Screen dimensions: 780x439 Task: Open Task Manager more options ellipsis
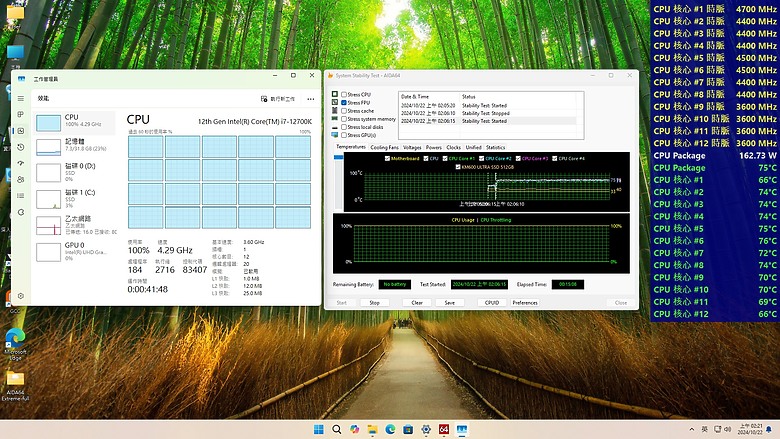pos(311,99)
